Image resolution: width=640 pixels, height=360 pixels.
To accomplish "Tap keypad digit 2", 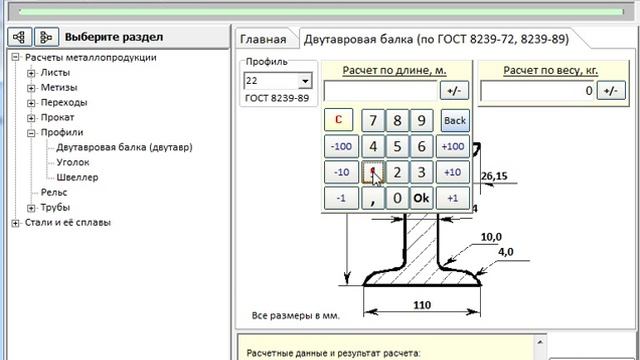I will click(x=397, y=172).
